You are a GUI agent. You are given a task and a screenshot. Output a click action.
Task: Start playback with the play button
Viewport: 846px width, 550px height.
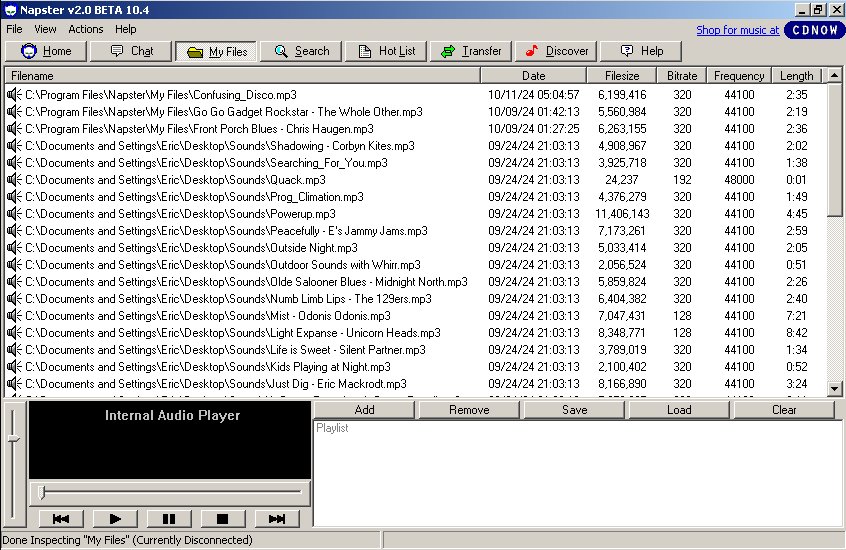click(115, 519)
